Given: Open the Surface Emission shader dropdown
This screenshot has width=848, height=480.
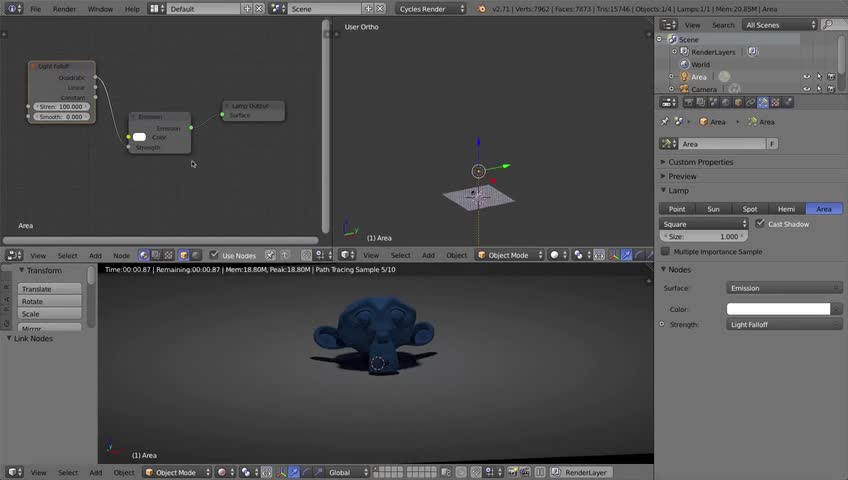Looking at the screenshot, I should (784, 288).
